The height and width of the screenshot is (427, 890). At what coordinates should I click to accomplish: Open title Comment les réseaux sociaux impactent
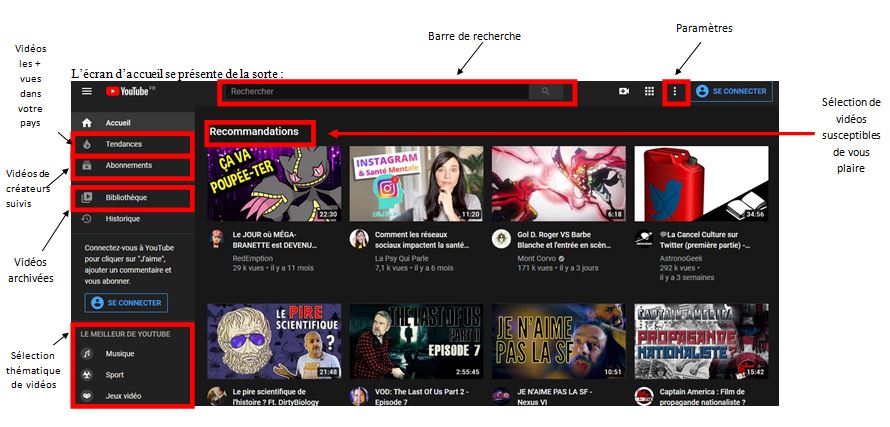pyautogui.click(x=422, y=240)
